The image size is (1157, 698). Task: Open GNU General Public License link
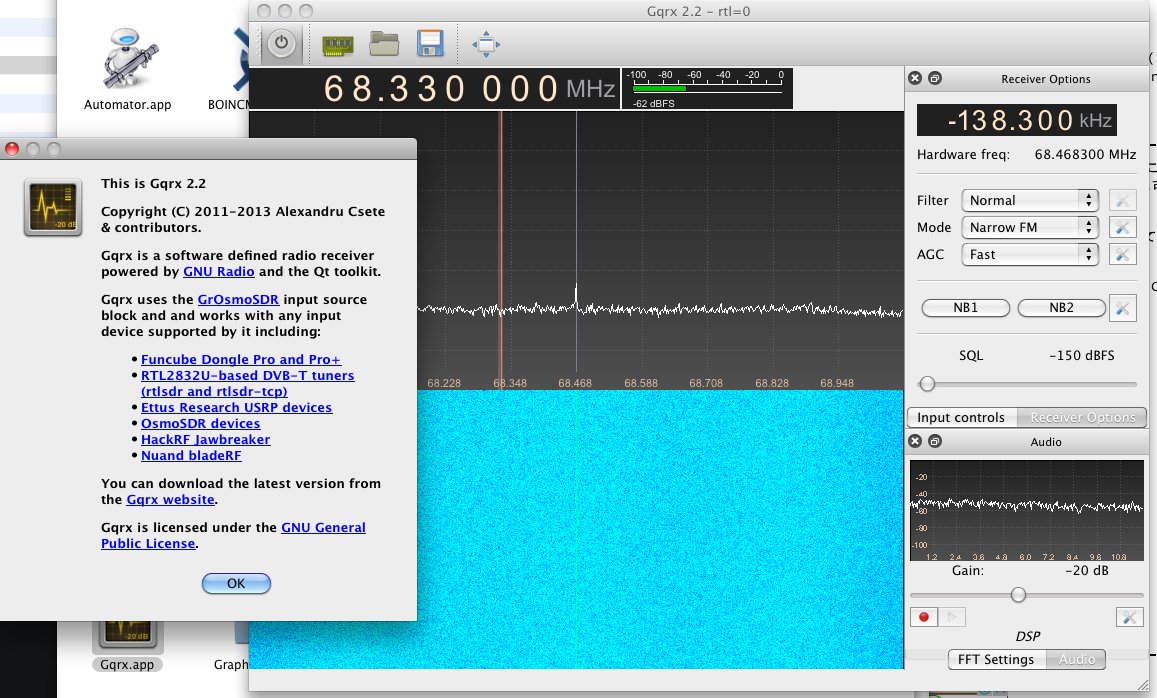tap(233, 536)
